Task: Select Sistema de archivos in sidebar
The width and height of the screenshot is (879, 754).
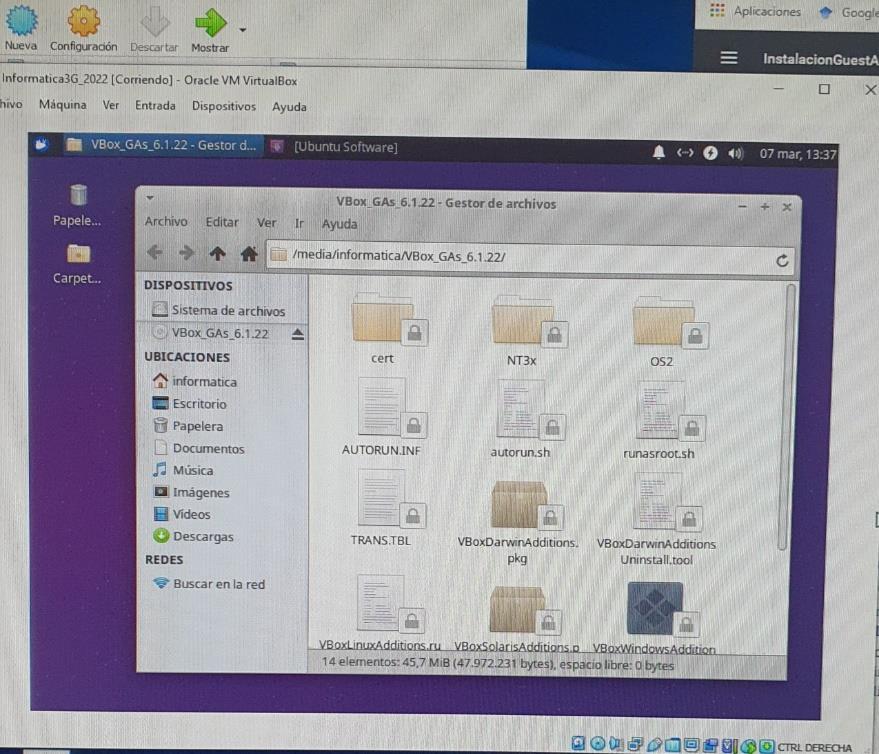Action: click(221, 310)
